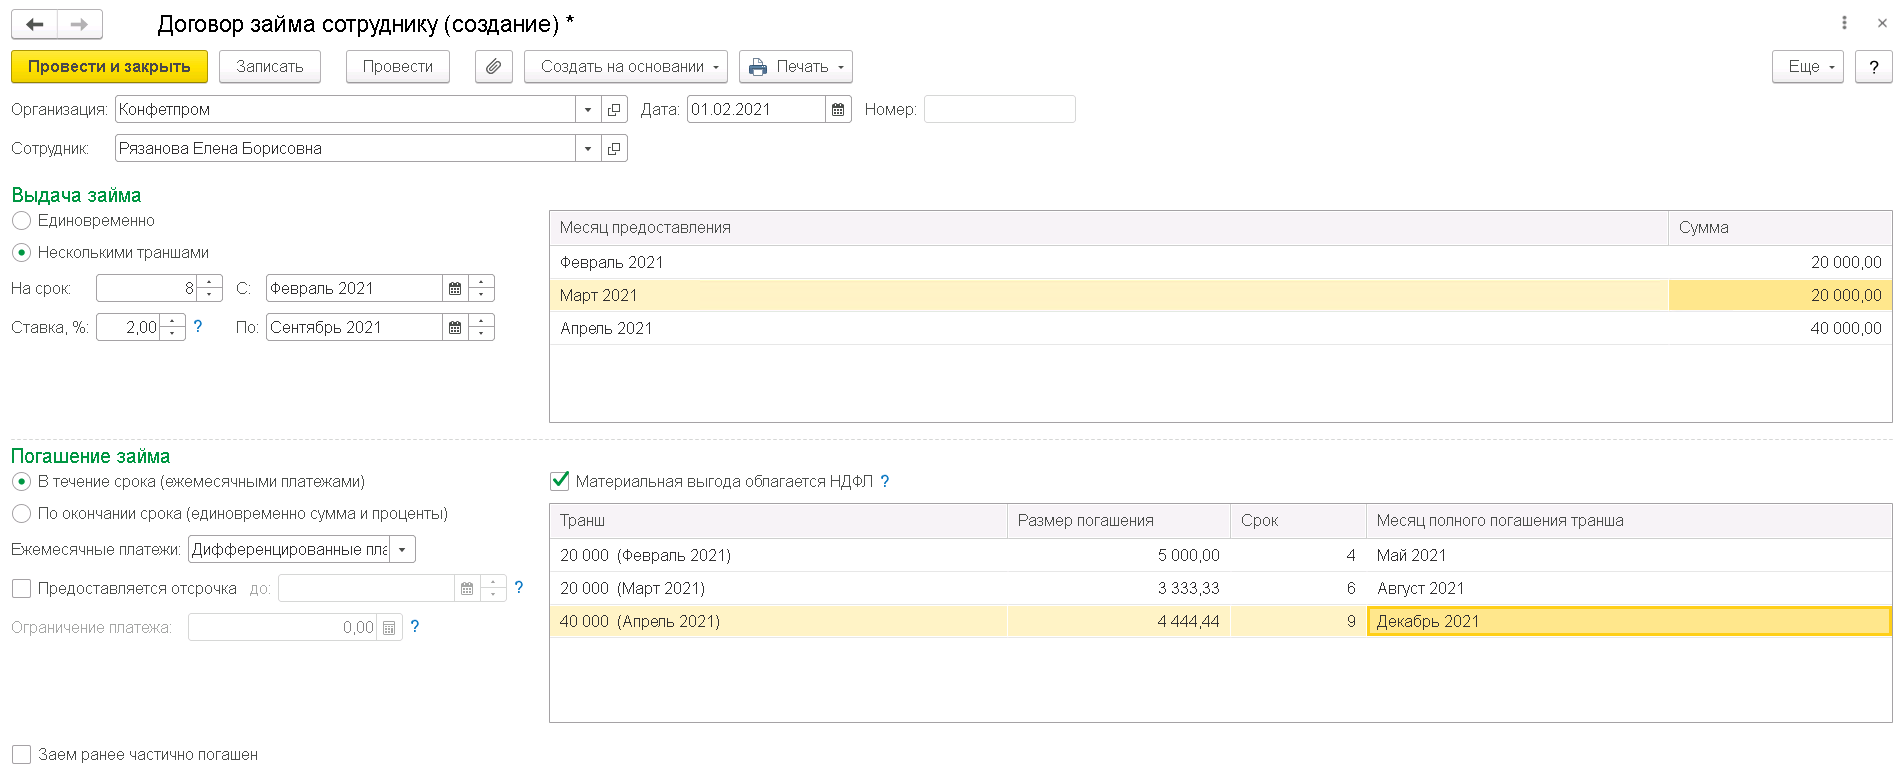Expand the Сотрудник dropdown list
This screenshot has width=1904, height=779.
pos(588,149)
